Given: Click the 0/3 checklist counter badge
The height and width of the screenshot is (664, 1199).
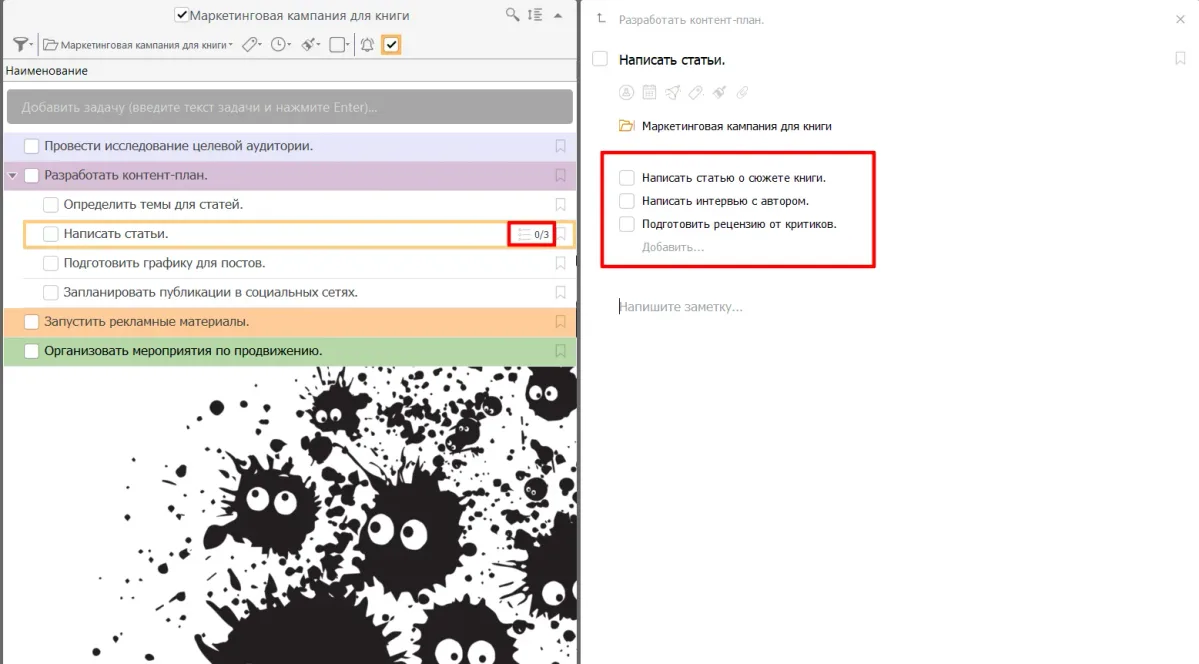Looking at the screenshot, I should [532, 235].
